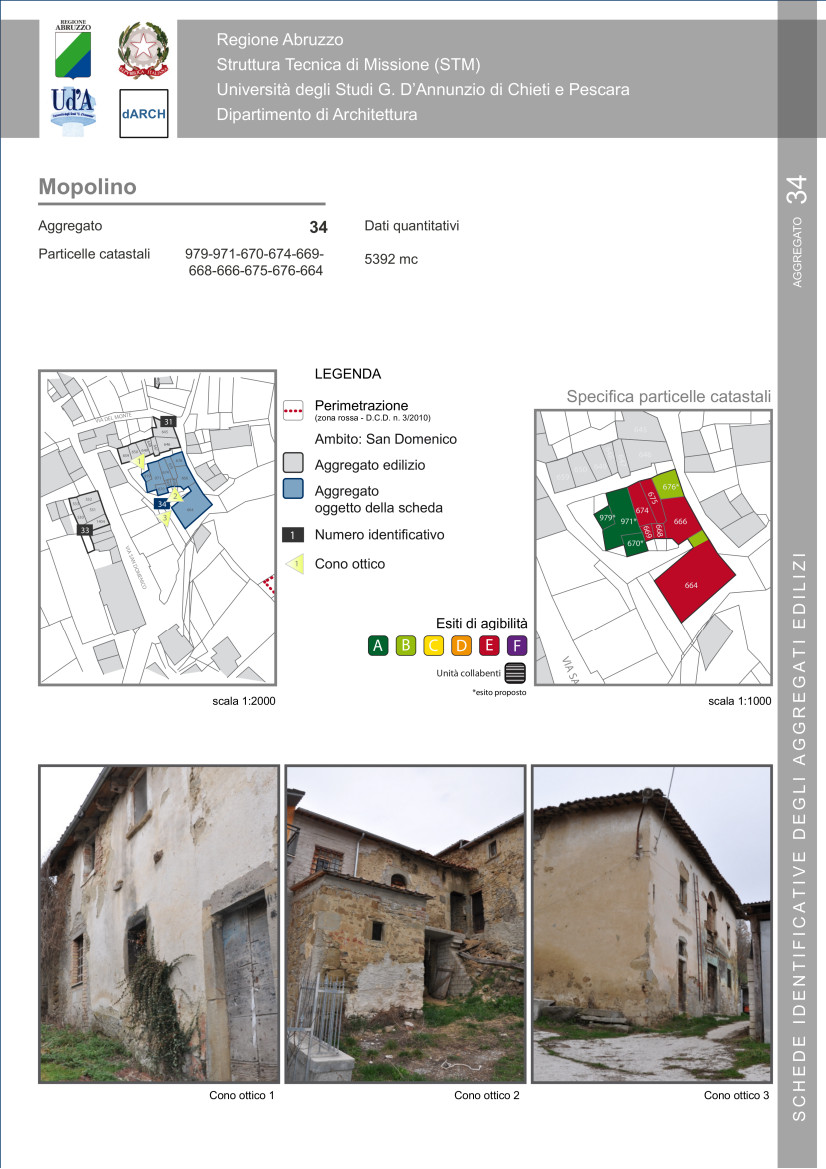
Task: Click the "Specifica particelle catastali" title
Action: pos(669,397)
